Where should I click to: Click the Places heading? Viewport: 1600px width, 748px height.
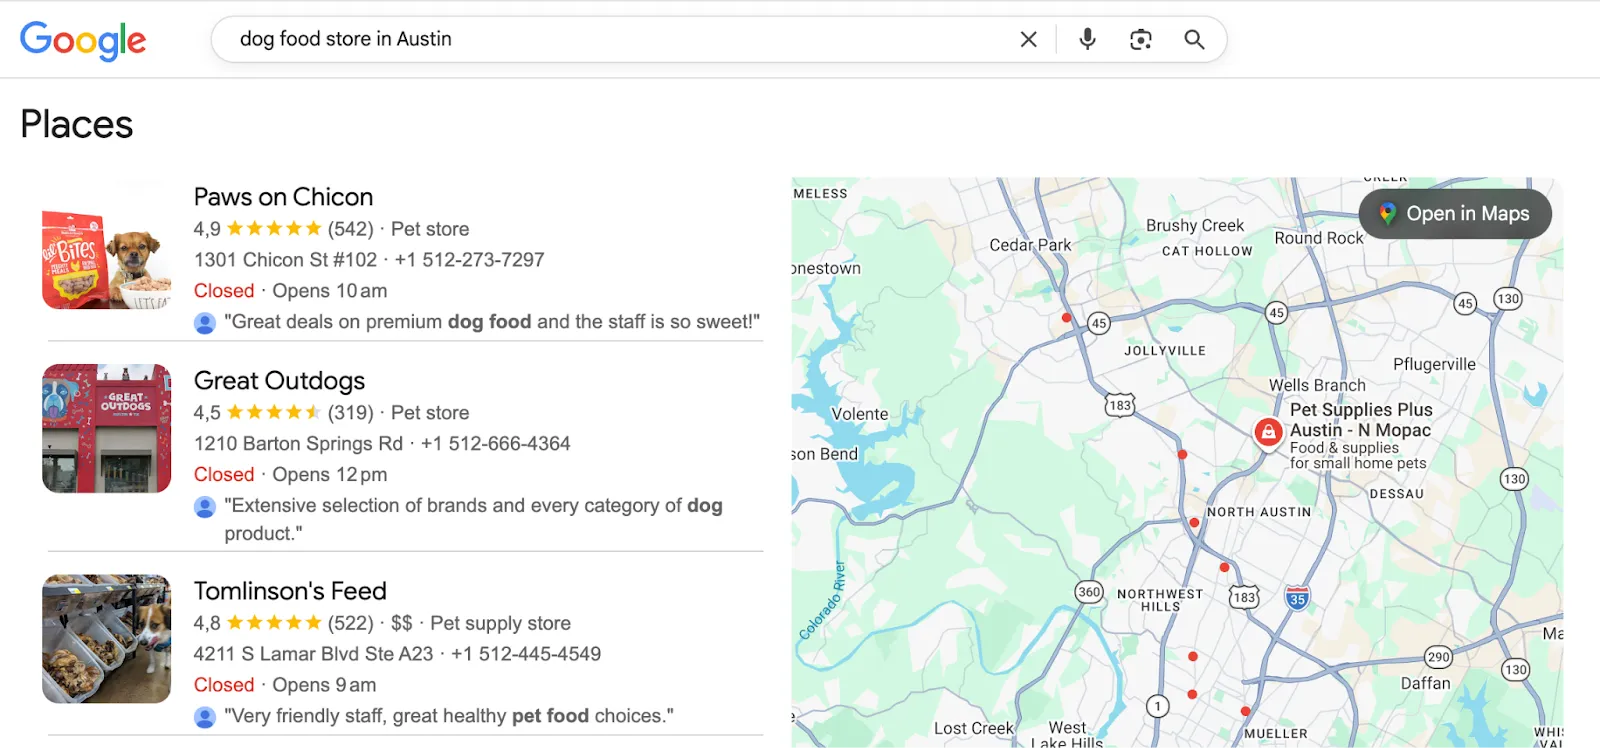coord(77,125)
